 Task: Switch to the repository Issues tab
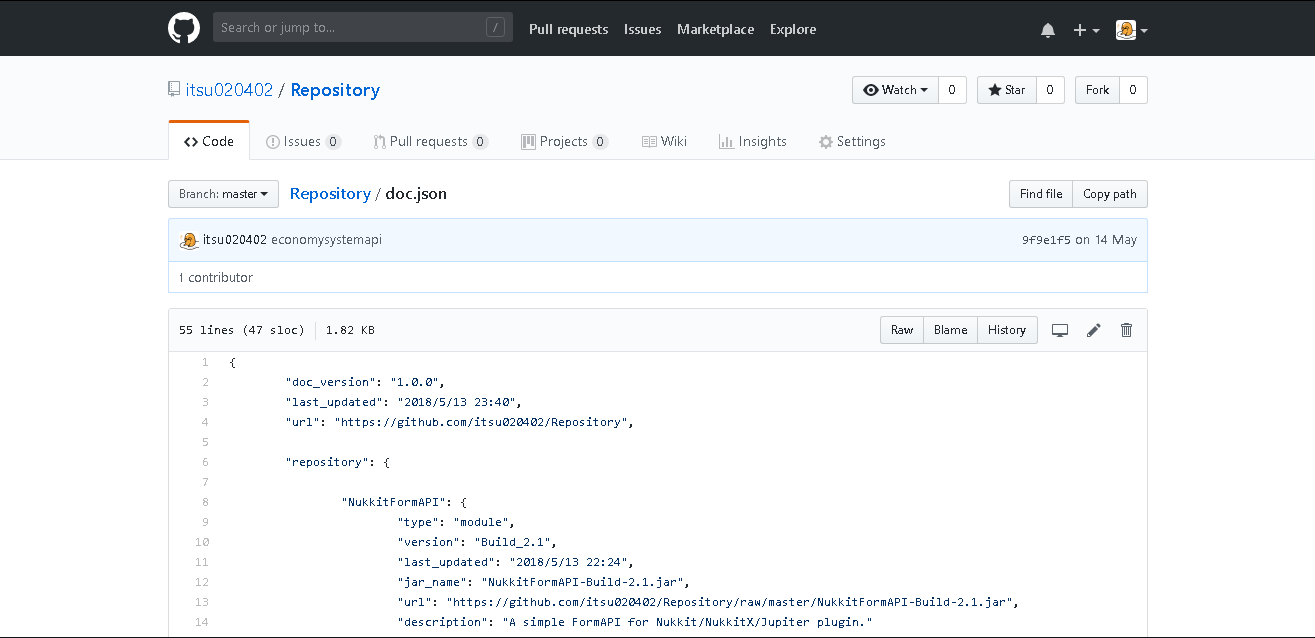coord(303,141)
